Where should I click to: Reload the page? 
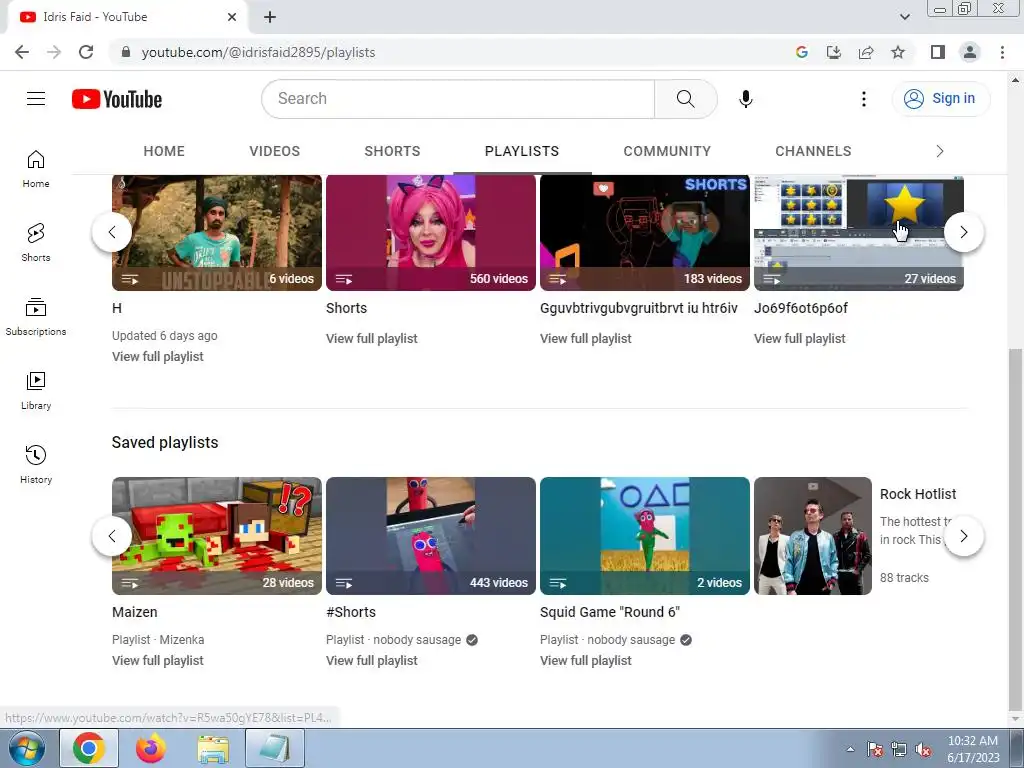coord(86,52)
